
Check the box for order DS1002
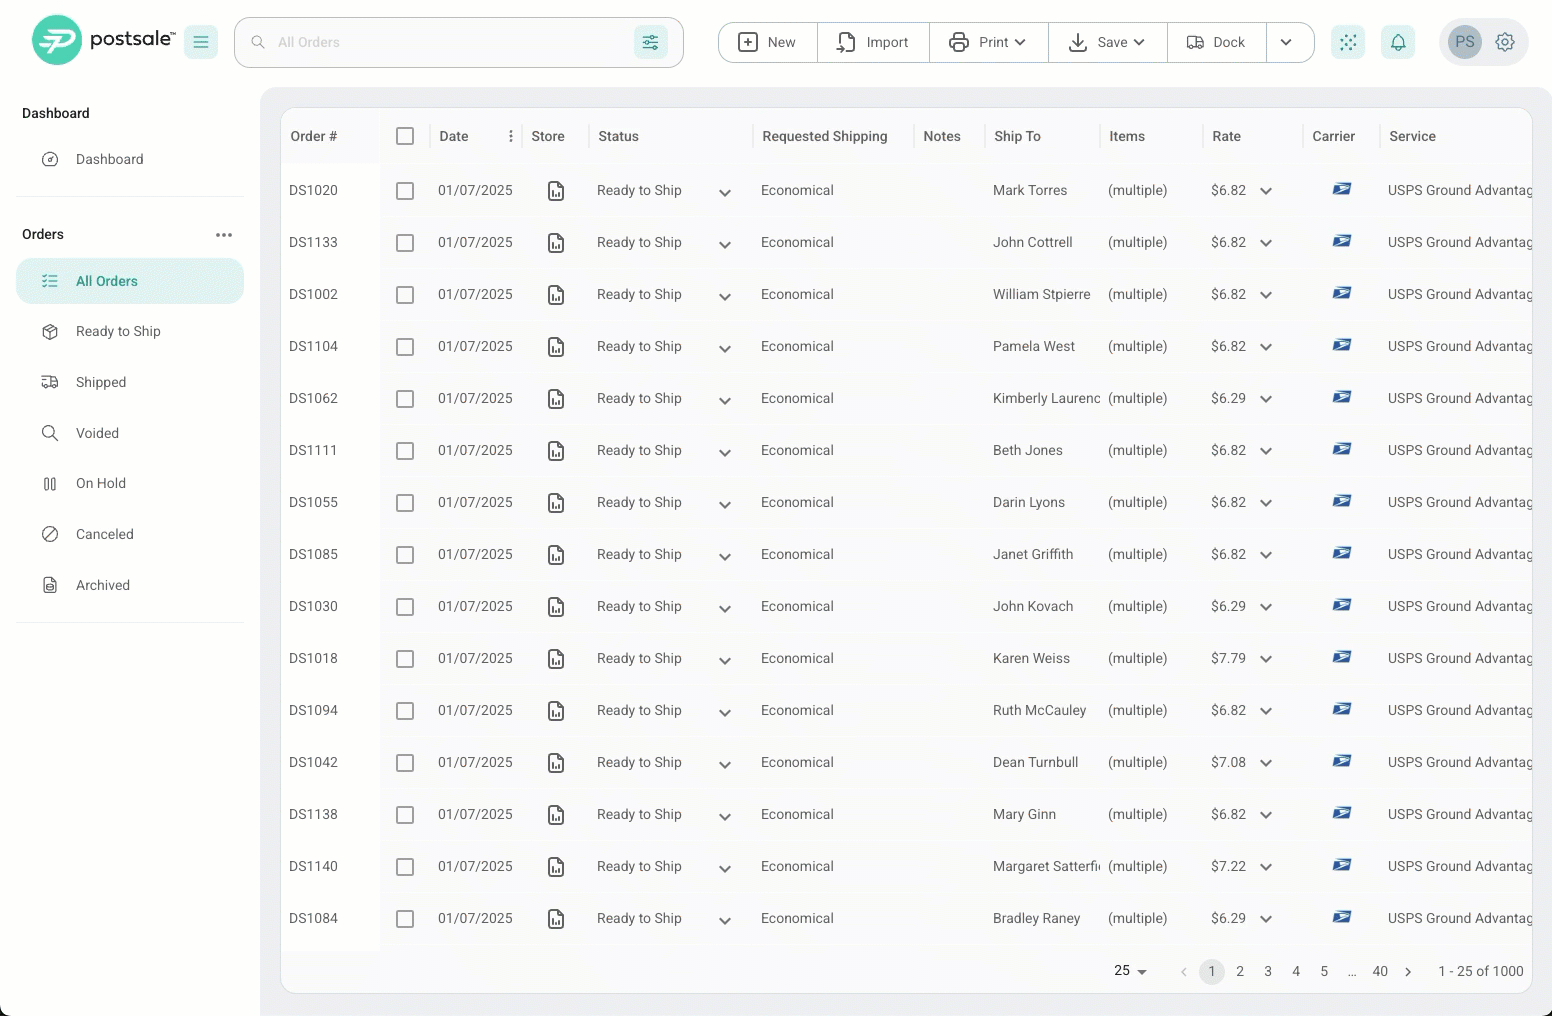[405, 295]
